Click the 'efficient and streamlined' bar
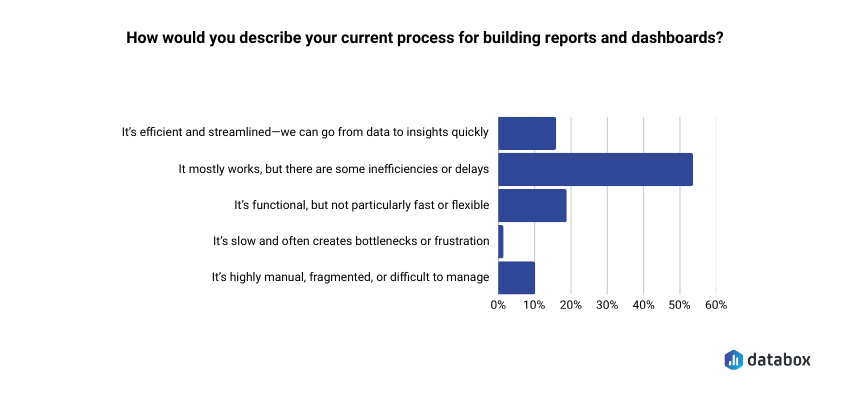Screen dimensions: 850x400 point(526,133)
